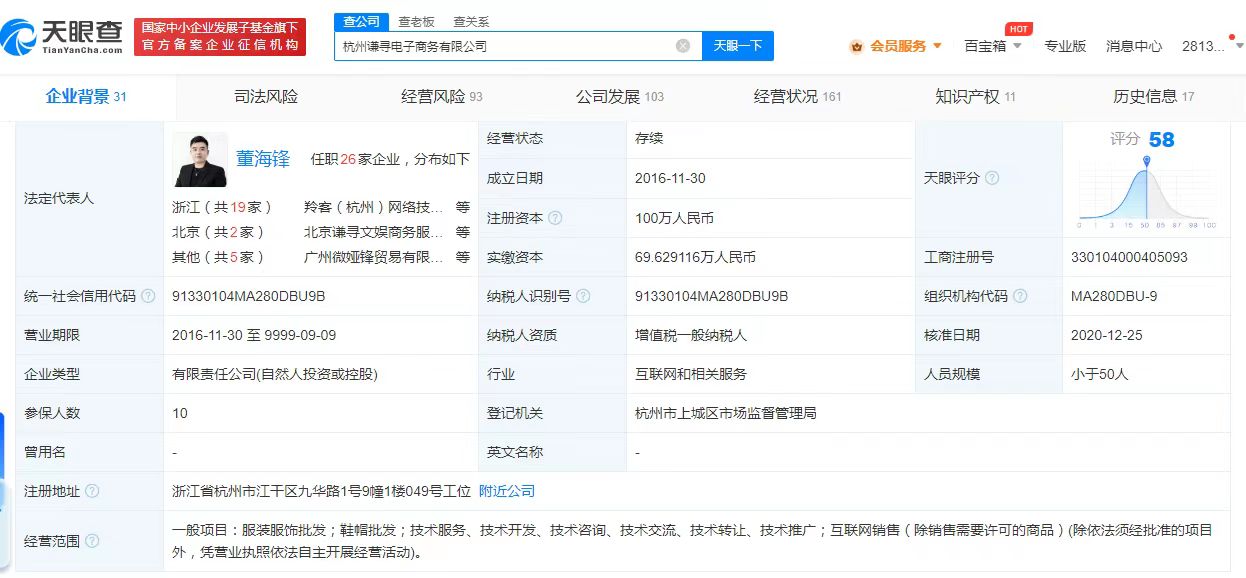Open help icon next to 经营范围
The width and height of the screenshot is (1246, 578).
tap(92, 541)
